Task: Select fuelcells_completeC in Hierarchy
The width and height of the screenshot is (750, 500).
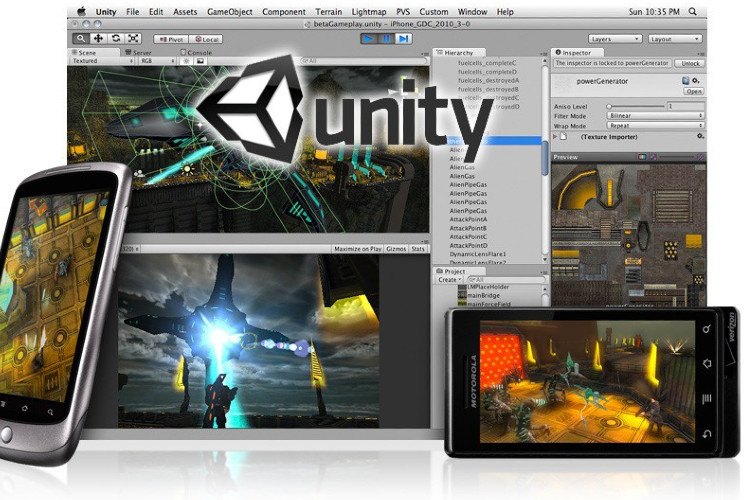Action: (x=487, y=63)
